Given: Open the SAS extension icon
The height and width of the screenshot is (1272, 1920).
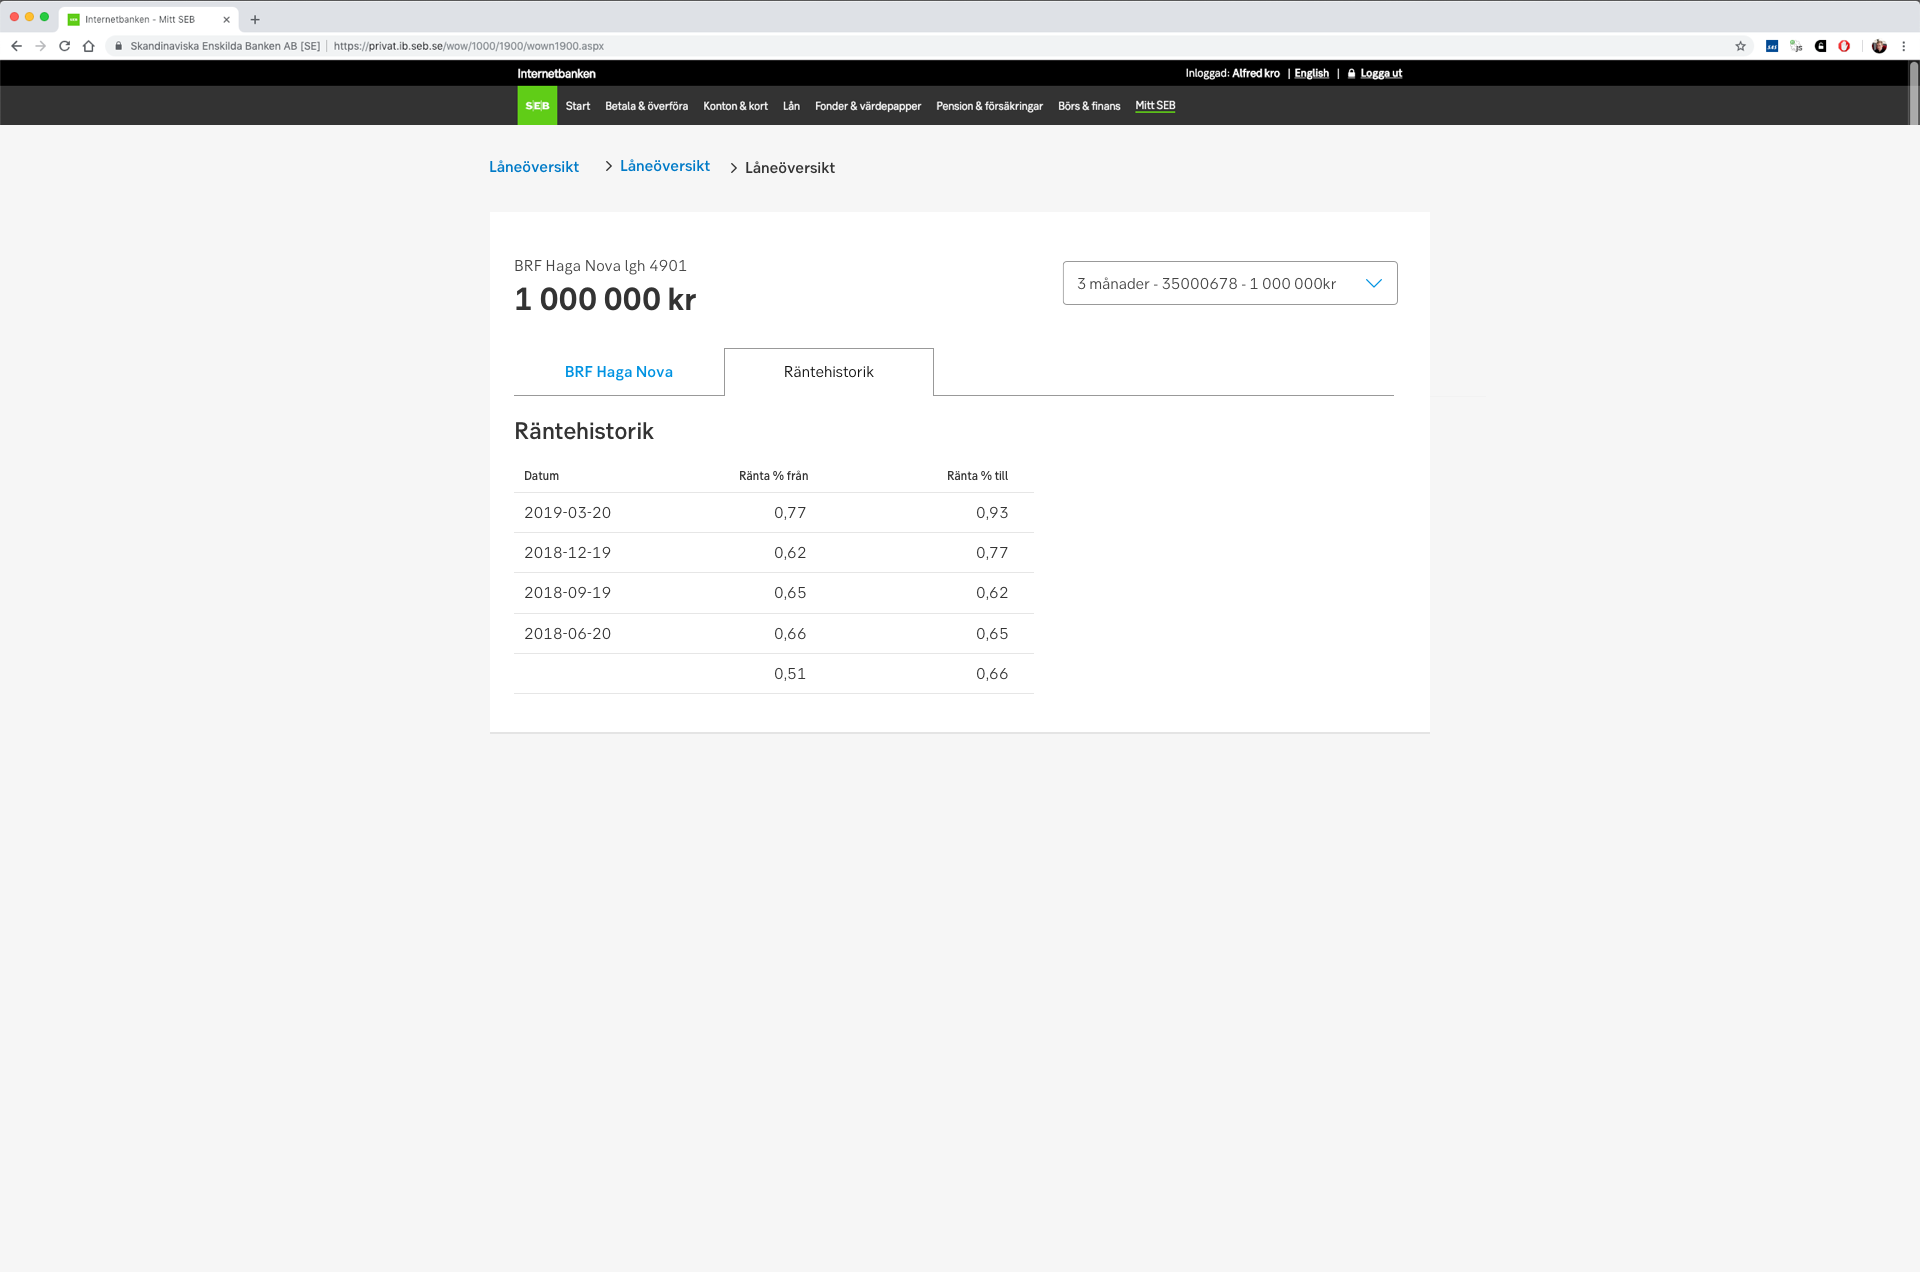Looking at the screenshot, I should (1772, 46).
